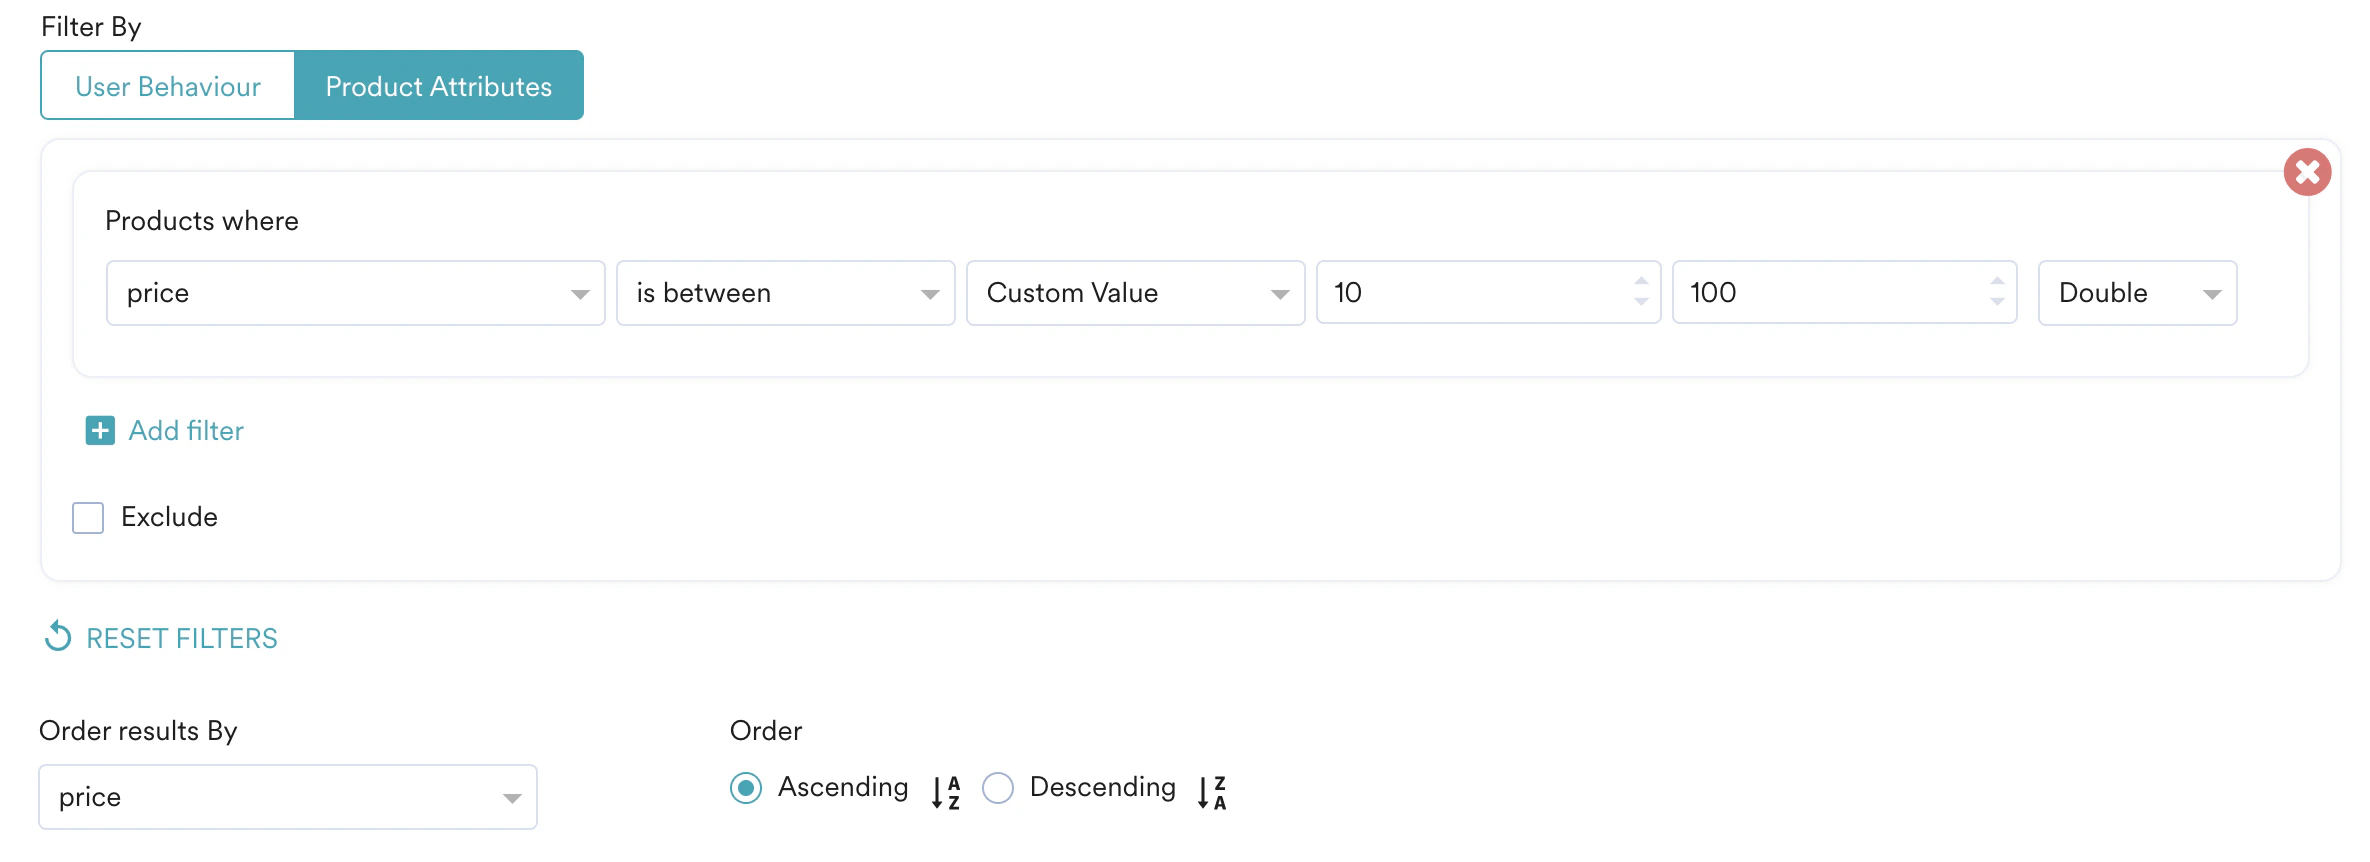The image size is (2370, 862).
Task: Click the ascending A-Z sort icon
Action: (946, 792)
